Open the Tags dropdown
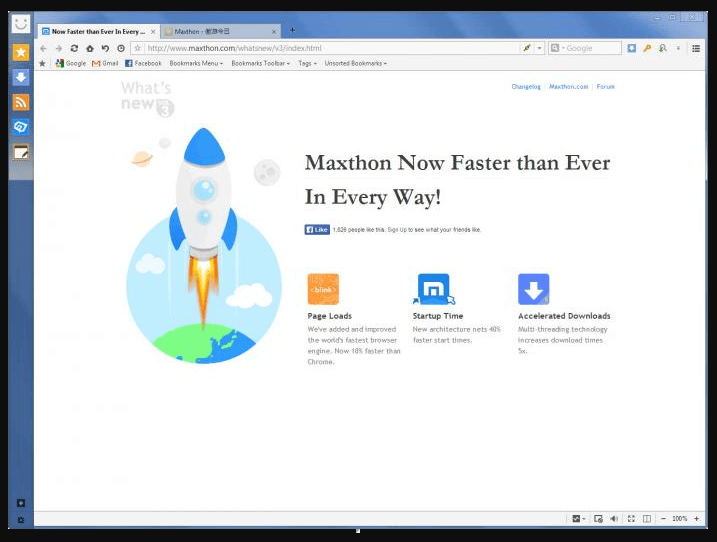Image resolution: width=717 pixels, height=542 pixels. click(307, 63)
